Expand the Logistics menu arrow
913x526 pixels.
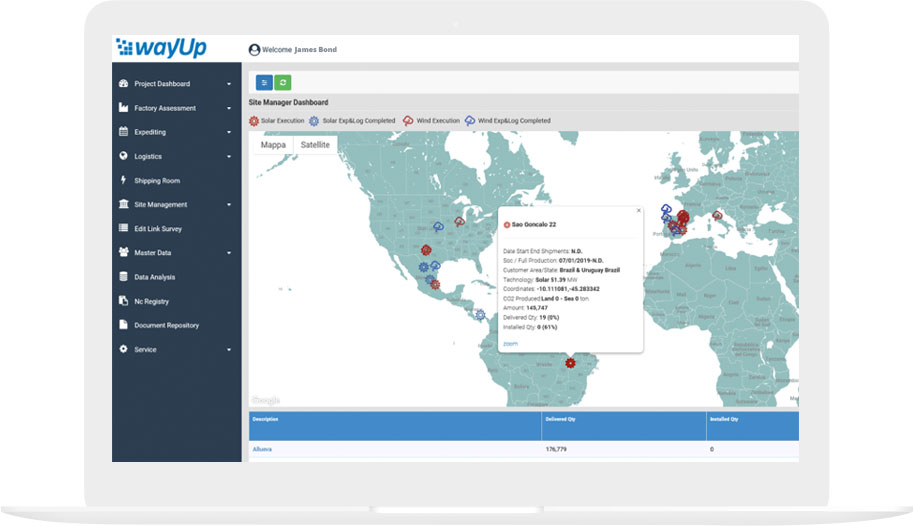pyautogui.click(x=229, y=157)
